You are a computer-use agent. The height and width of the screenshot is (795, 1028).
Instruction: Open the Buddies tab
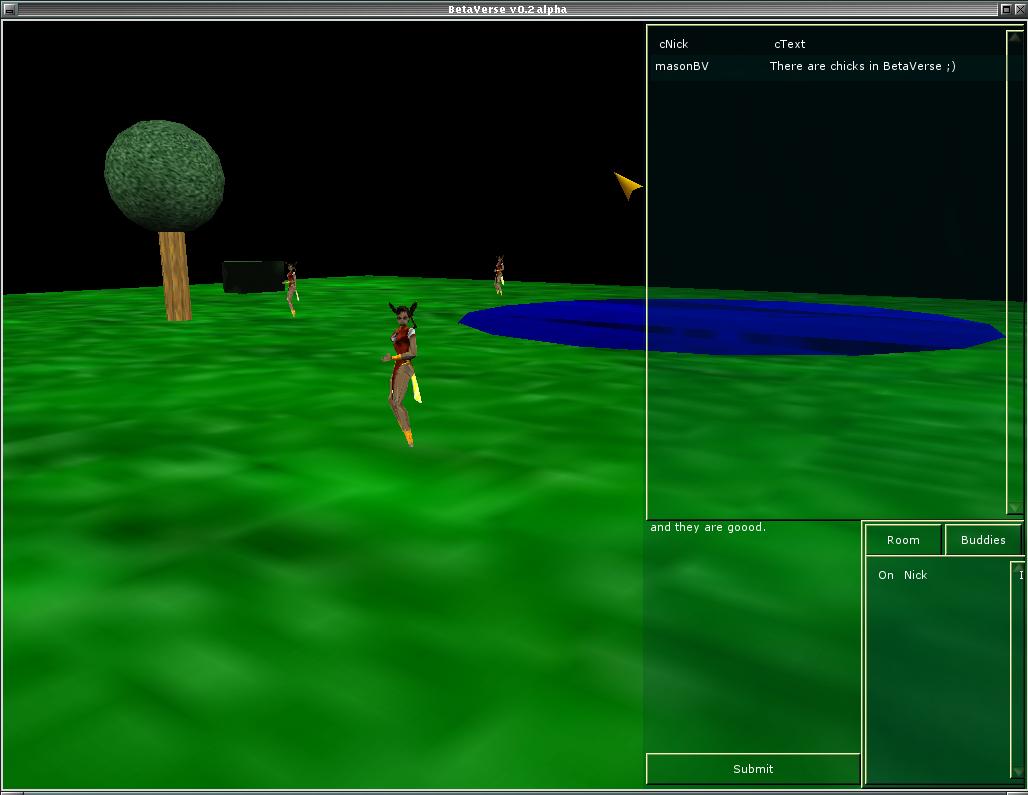983,540
